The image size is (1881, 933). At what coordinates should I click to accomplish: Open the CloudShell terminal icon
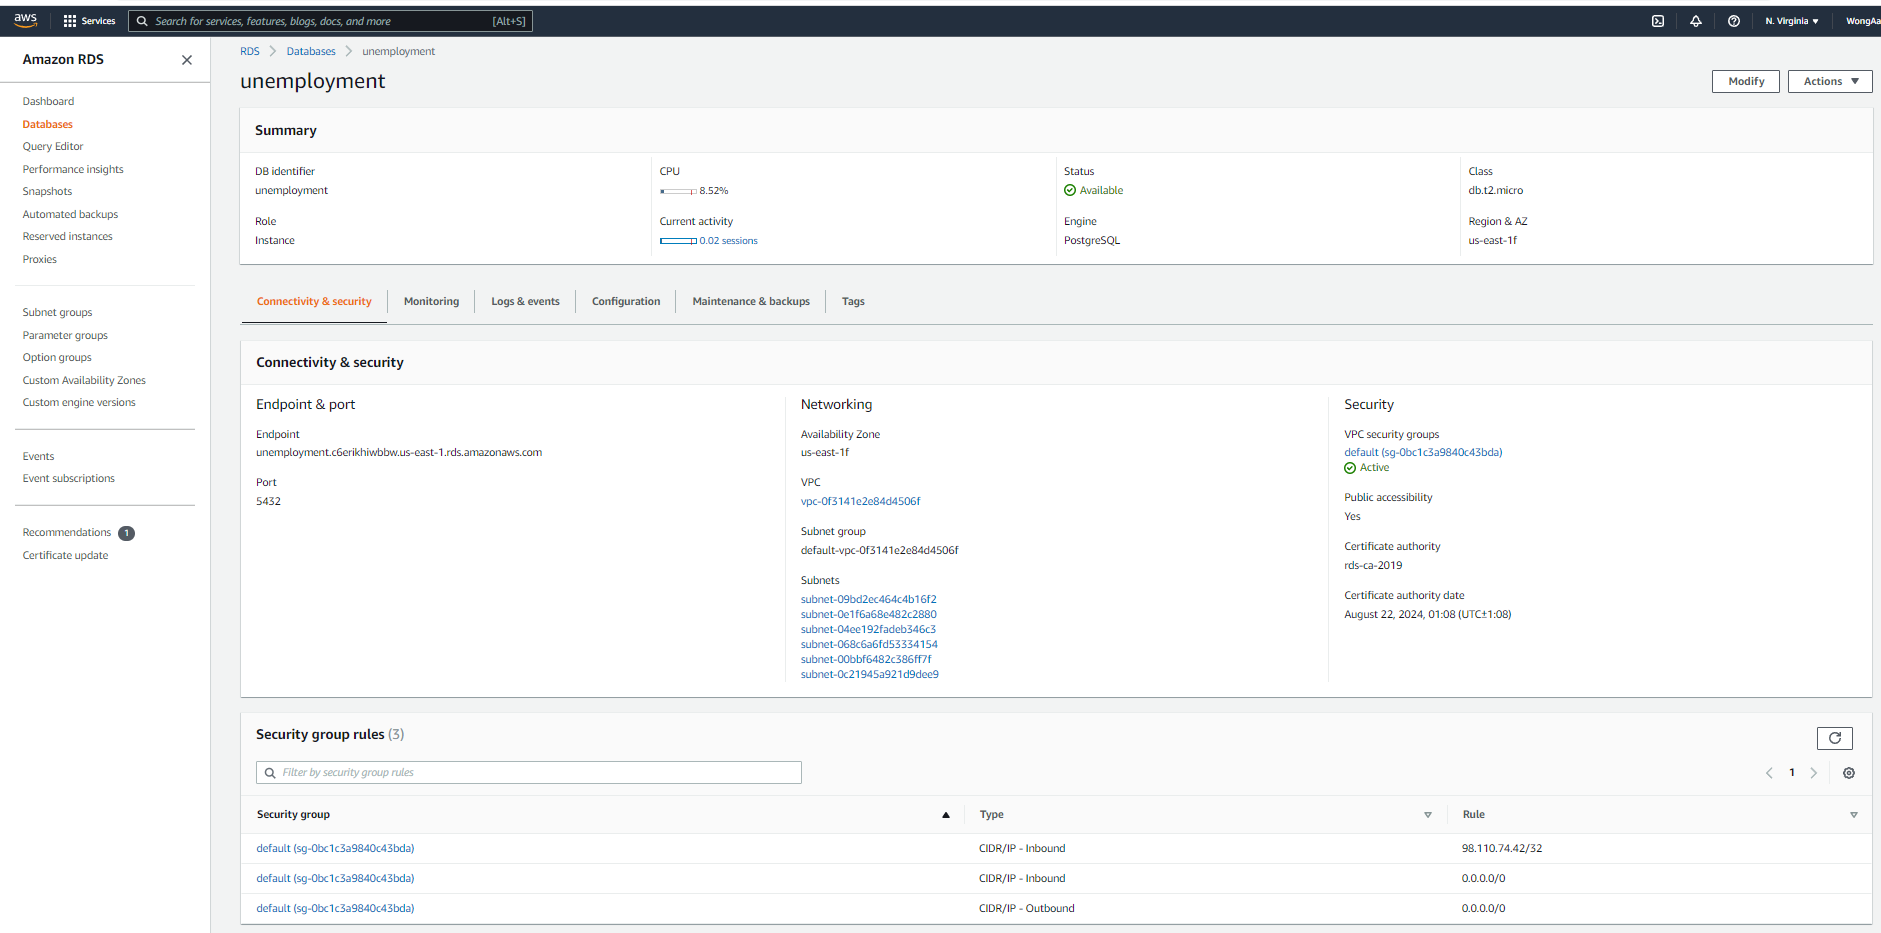coord(1658,21)
